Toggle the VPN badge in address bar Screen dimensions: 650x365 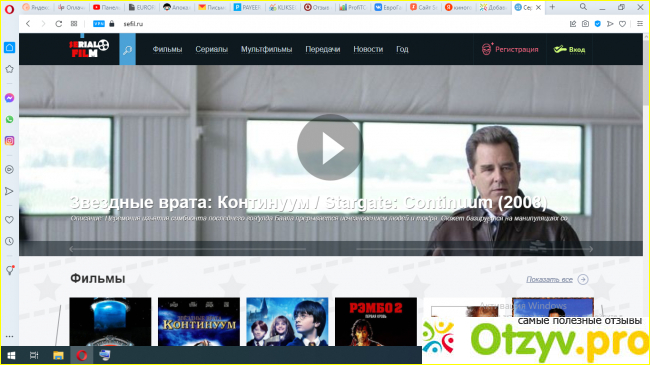point(99,24)
